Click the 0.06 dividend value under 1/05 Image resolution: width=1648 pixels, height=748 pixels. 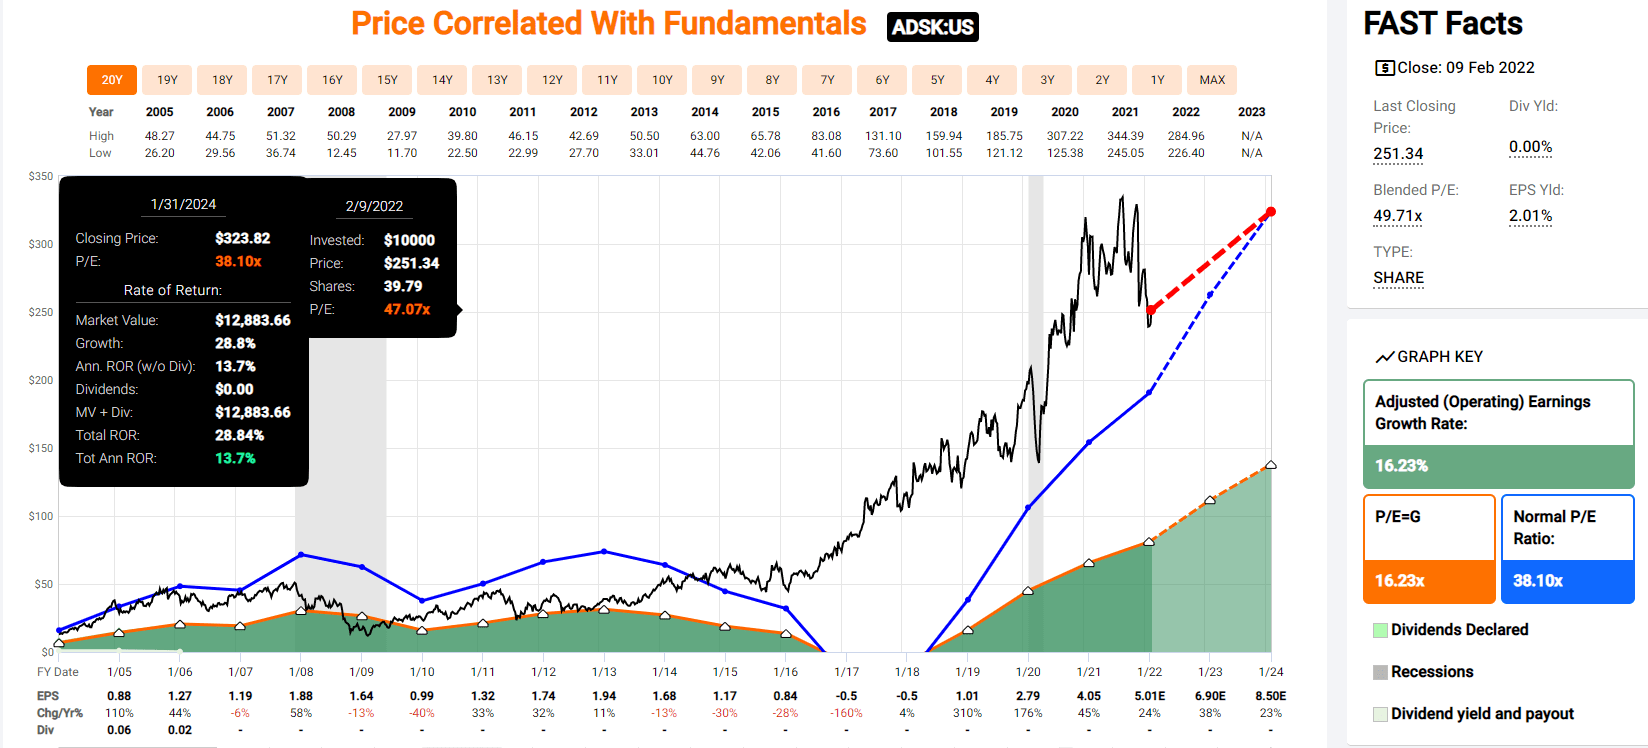[x=119, y=730]
